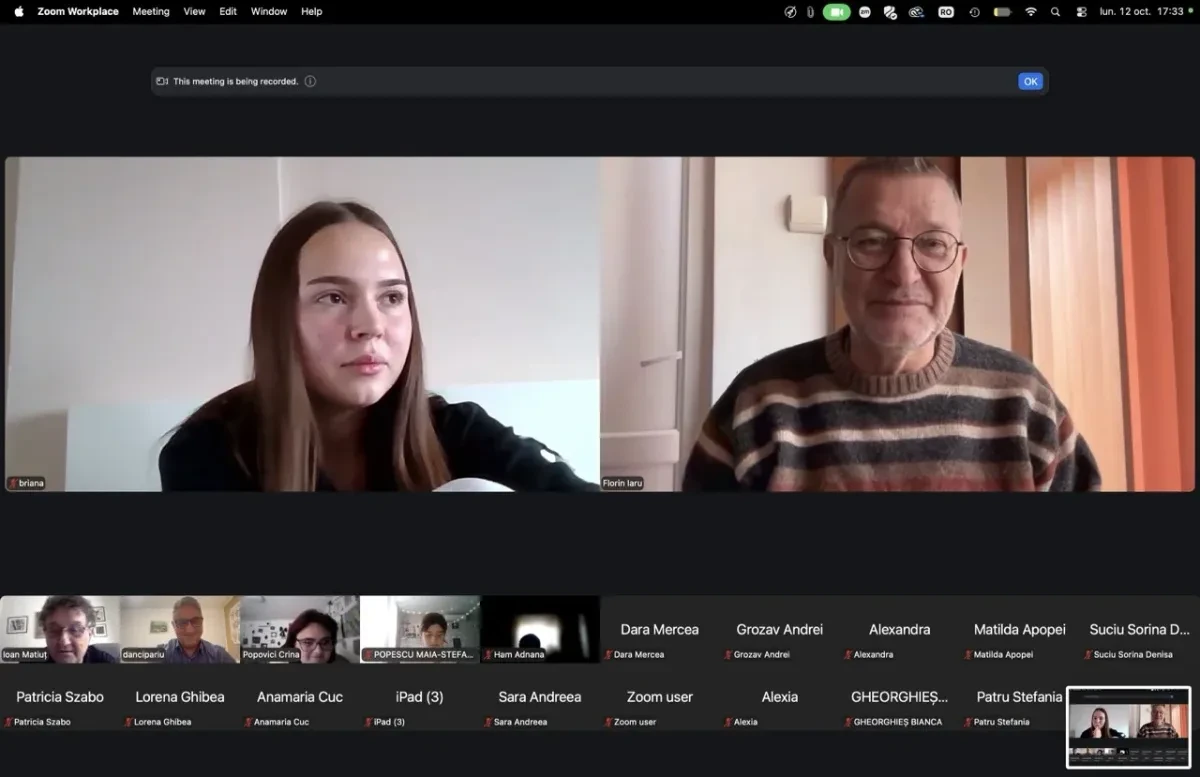
Task: Select the Anamaria Cuc participant tile
Action: click(300, 697)
